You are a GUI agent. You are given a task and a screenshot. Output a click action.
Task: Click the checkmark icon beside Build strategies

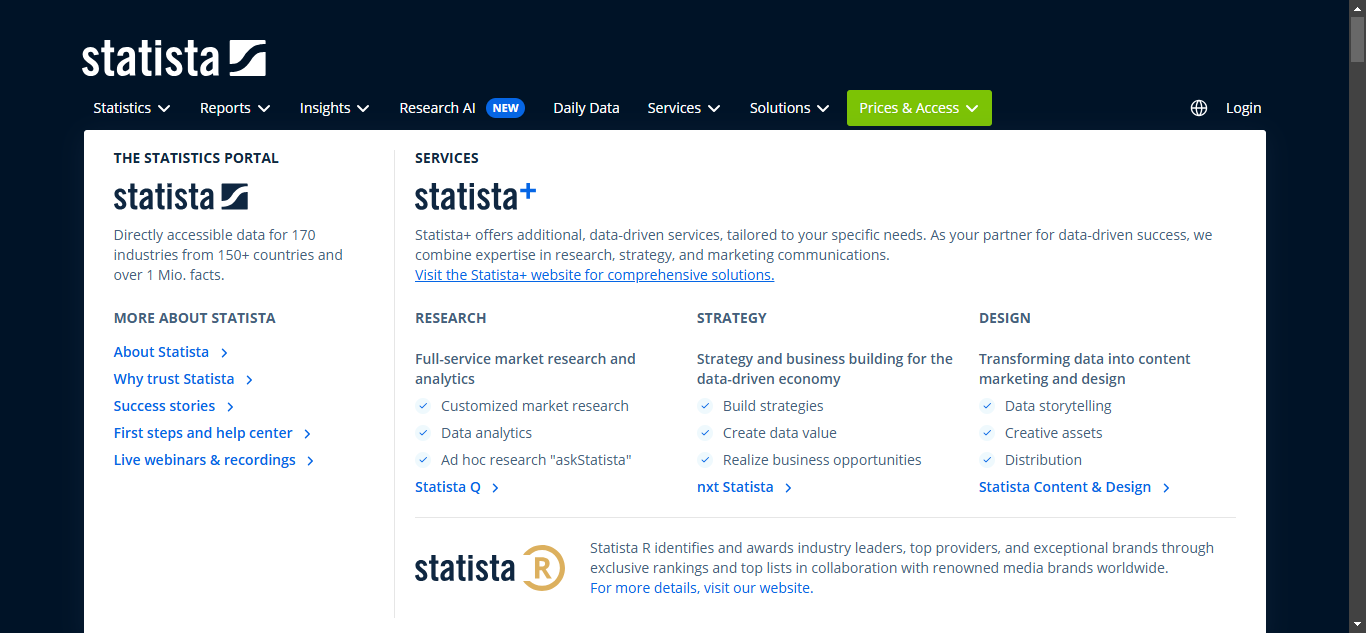[705, 406]
